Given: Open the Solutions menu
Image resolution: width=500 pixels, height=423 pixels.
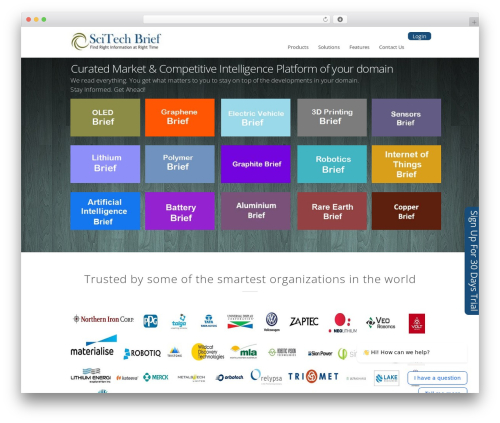Looking at the screenshot, I should (329, 47).
